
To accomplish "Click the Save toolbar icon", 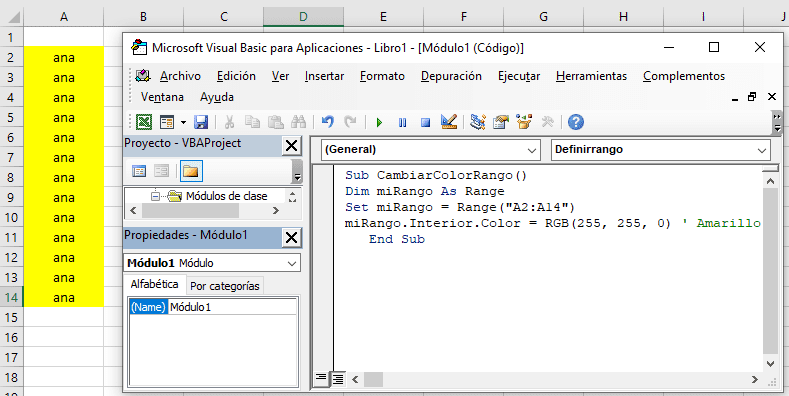I will (x=201, y=122).
